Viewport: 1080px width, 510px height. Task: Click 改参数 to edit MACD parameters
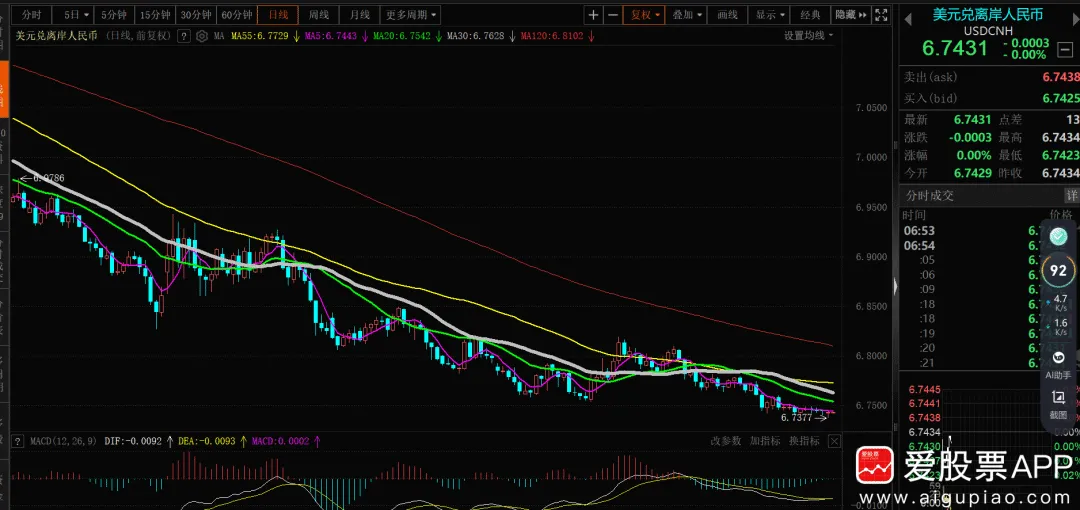pyautogui.click(x=726, y=441)
